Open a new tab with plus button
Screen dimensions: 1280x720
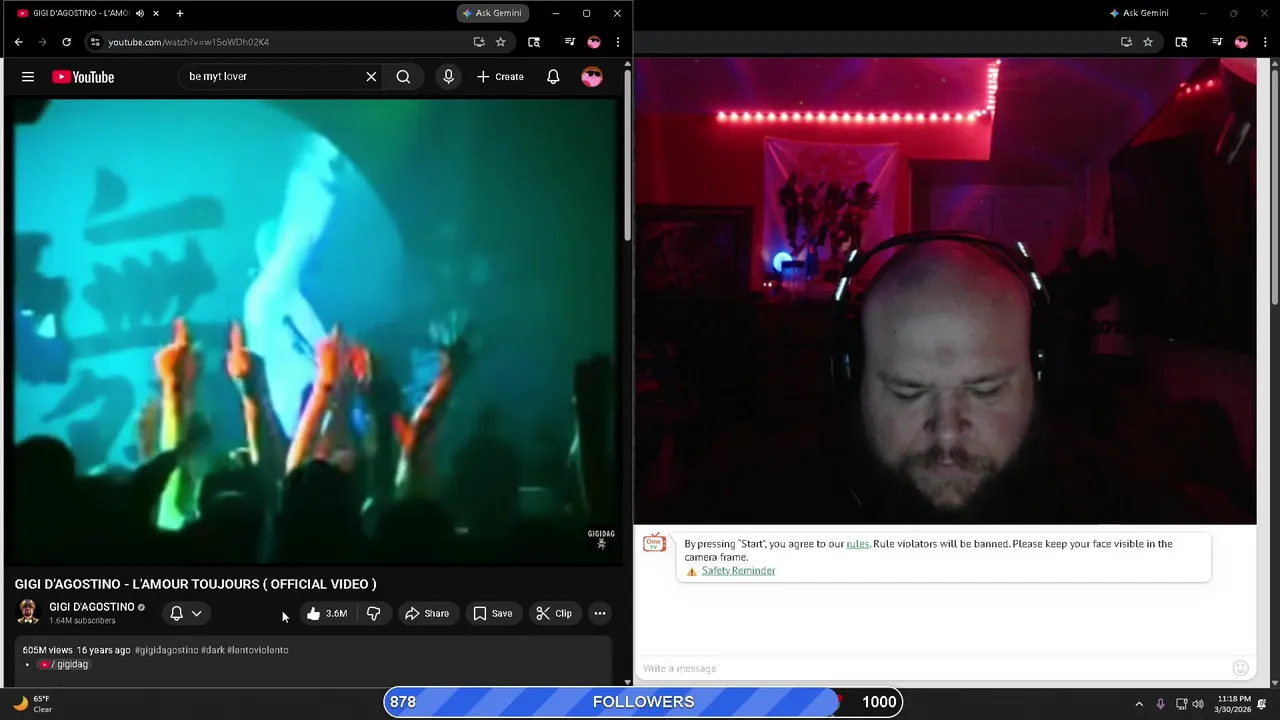point(180,13)
